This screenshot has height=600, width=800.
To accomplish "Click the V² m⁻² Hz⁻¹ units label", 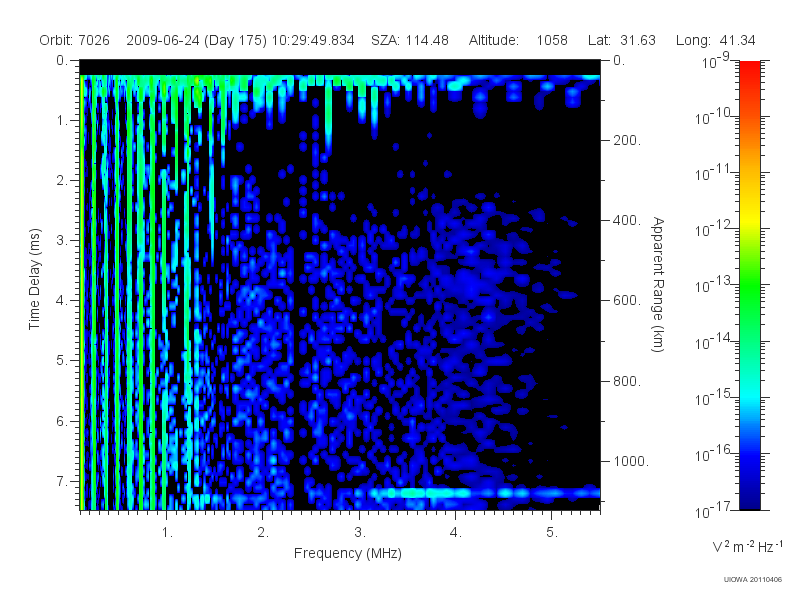I will point(746,546).
